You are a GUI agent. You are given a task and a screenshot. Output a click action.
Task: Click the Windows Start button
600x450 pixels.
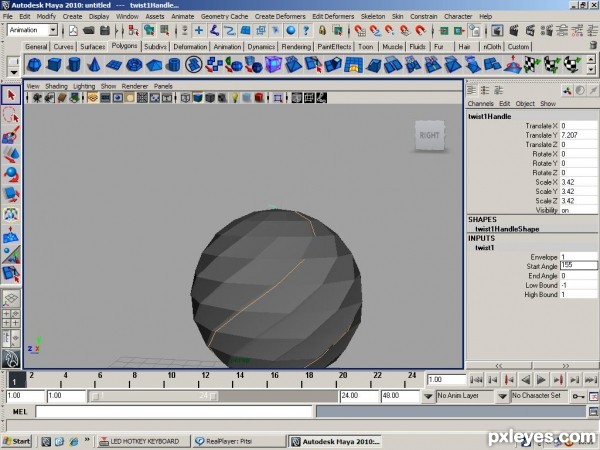[16, 441]
